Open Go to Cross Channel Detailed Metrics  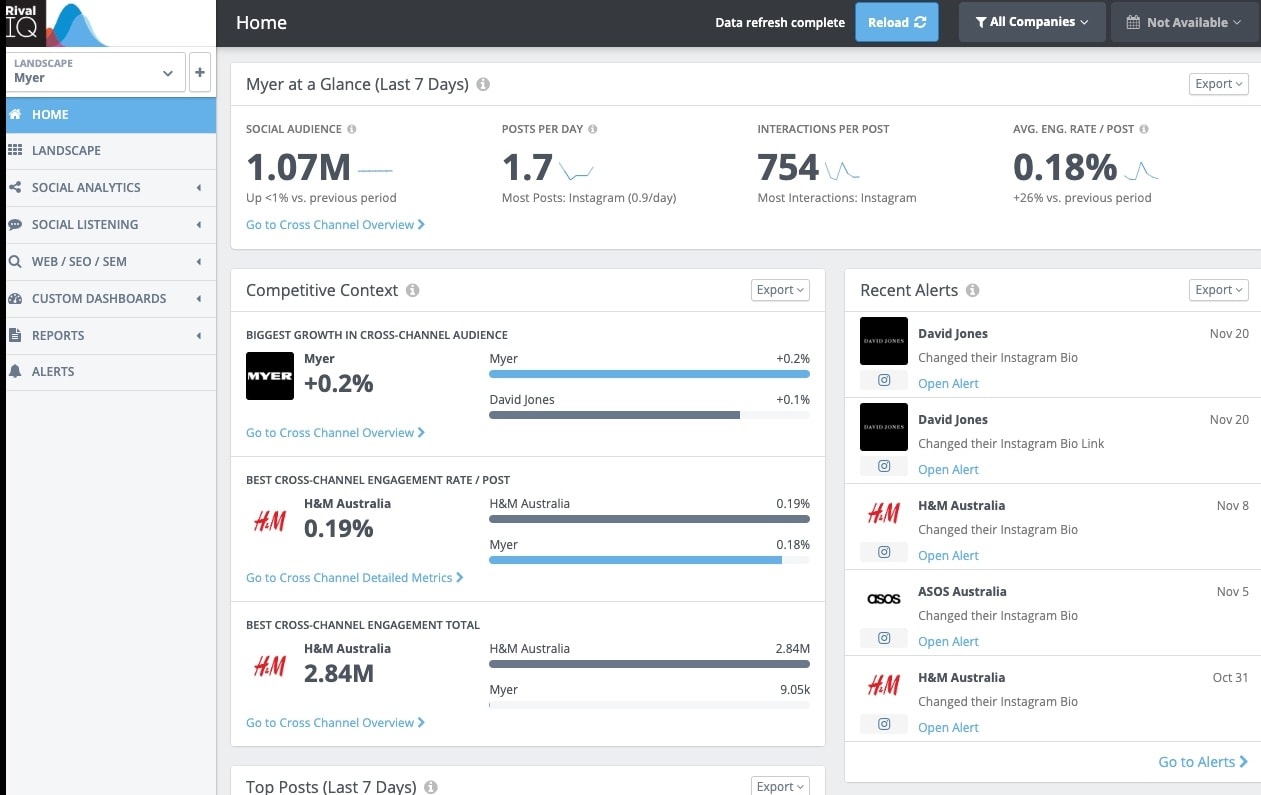353,577
